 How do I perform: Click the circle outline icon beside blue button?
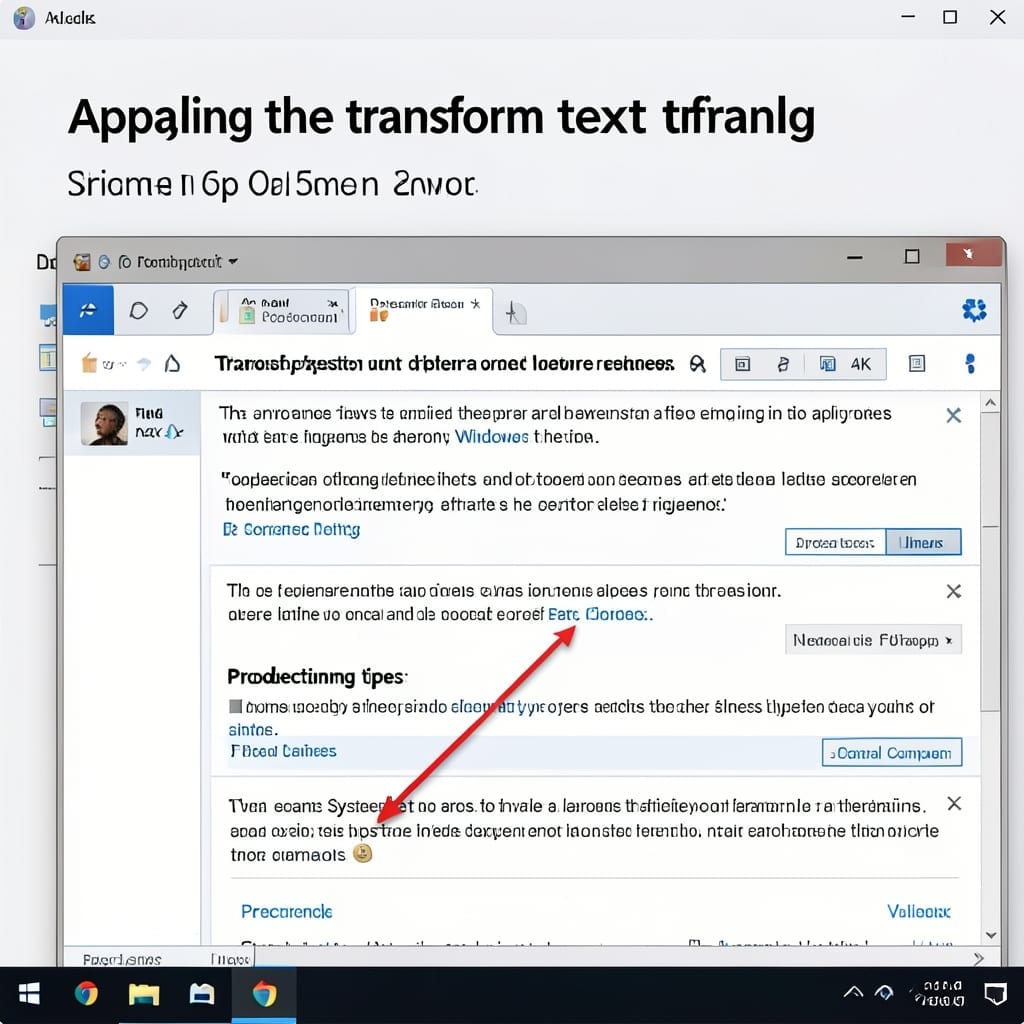[138, 310]
